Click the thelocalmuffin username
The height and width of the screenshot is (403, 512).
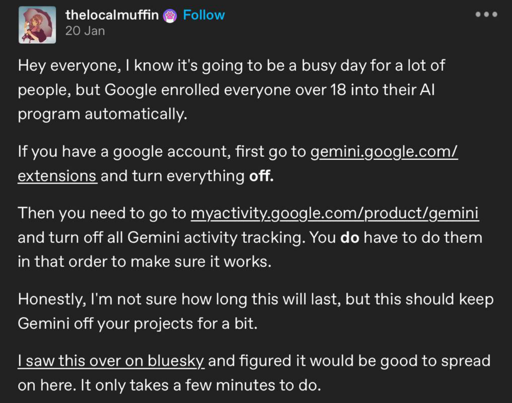tap(112, 15)
